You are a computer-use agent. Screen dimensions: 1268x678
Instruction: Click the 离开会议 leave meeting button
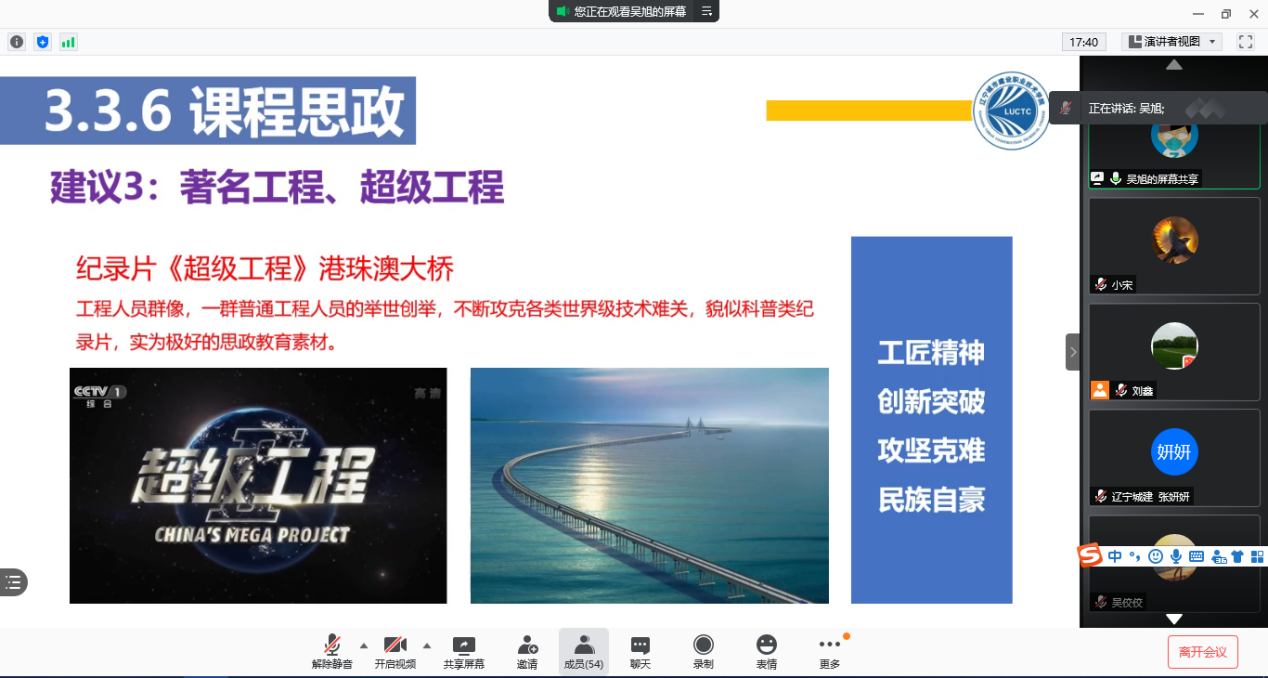point(1202,652)
